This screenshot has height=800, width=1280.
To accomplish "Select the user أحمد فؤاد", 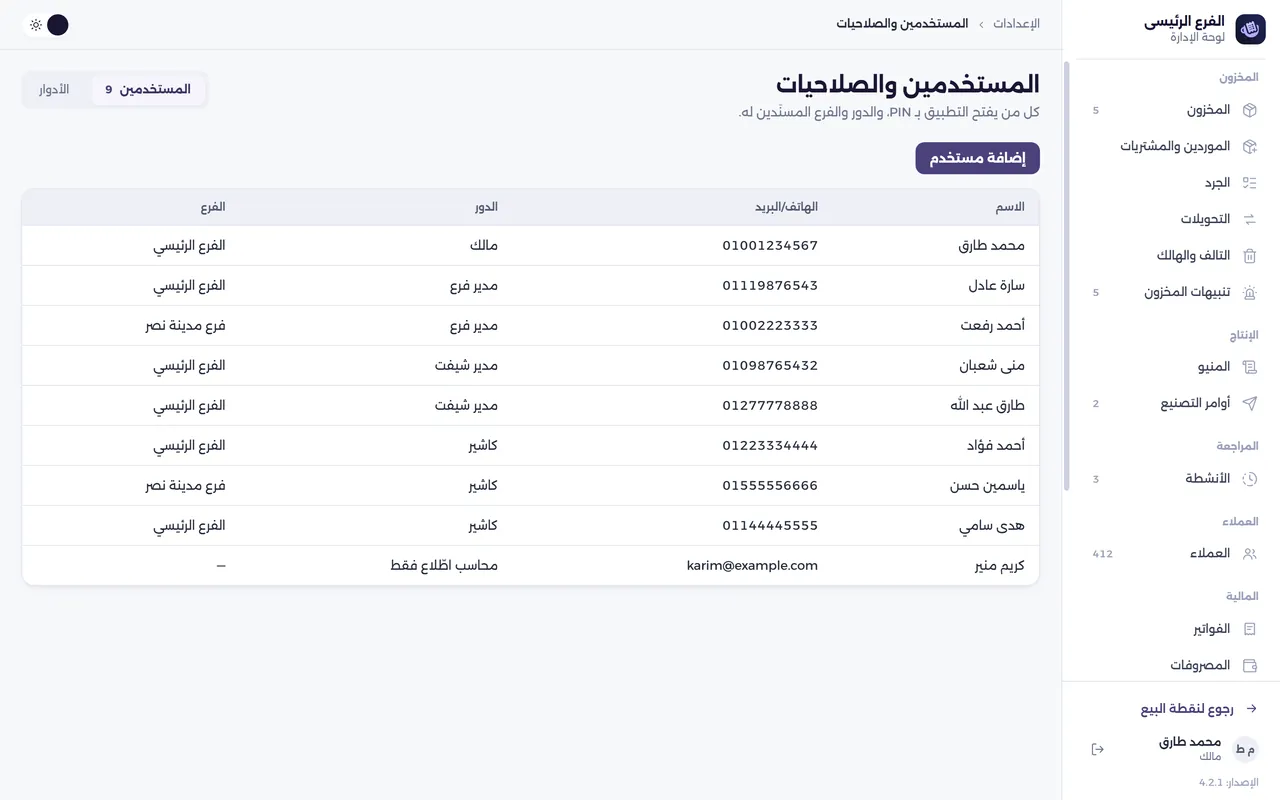I will [x=531, y=445].
